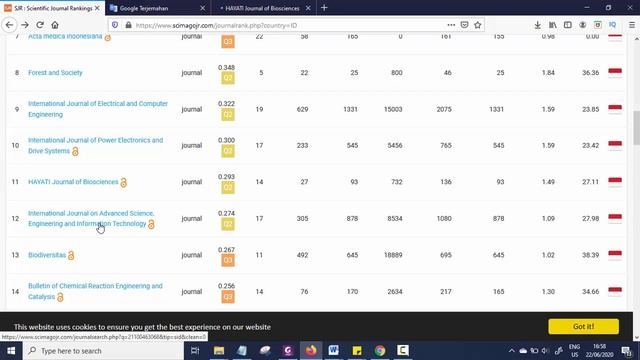Open Google Chrome from the taskbar
The width and height of the screenshot is (640, 360).
(x=380, y=351)
